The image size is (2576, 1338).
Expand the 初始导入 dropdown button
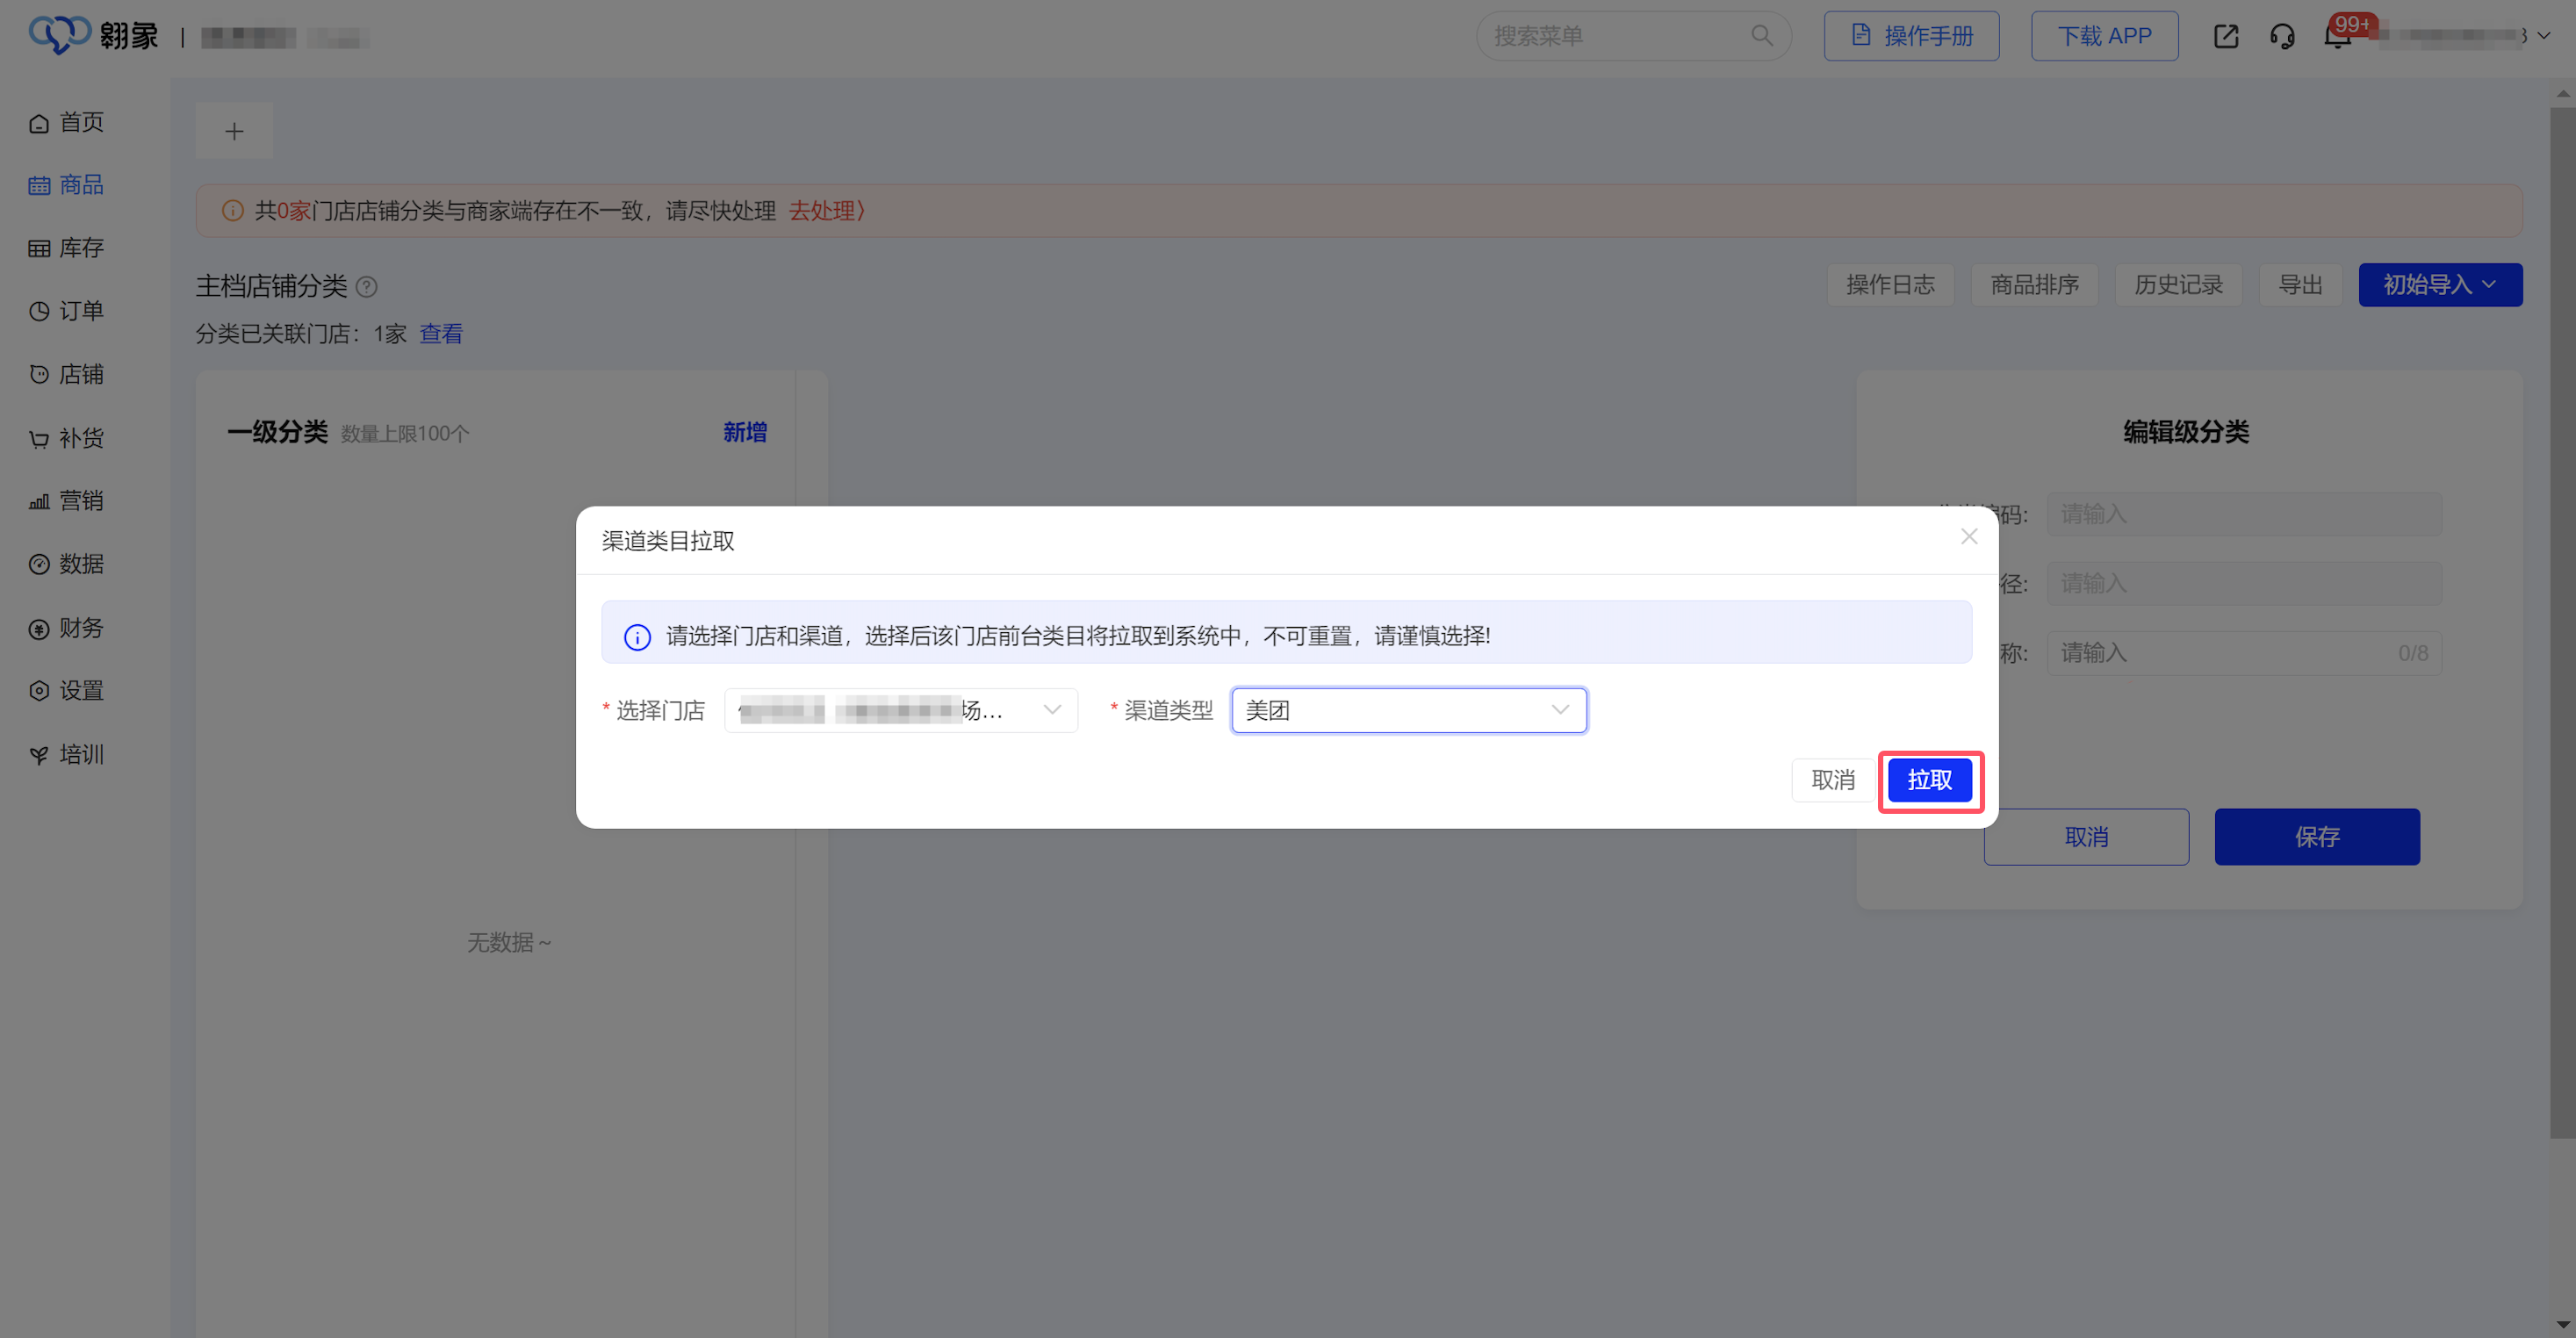click(x=2440, y=285)
